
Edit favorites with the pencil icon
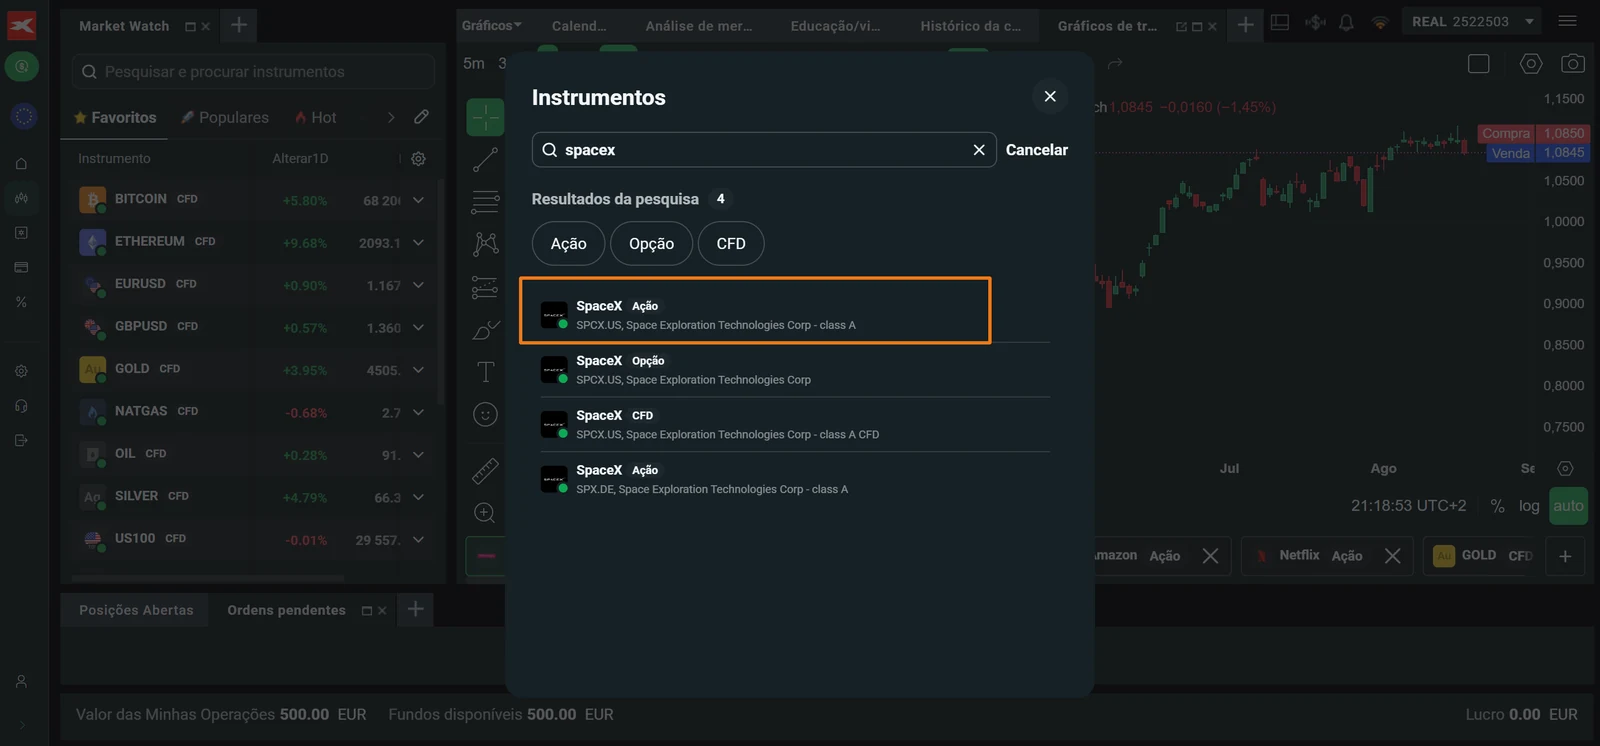pos(422,117)
